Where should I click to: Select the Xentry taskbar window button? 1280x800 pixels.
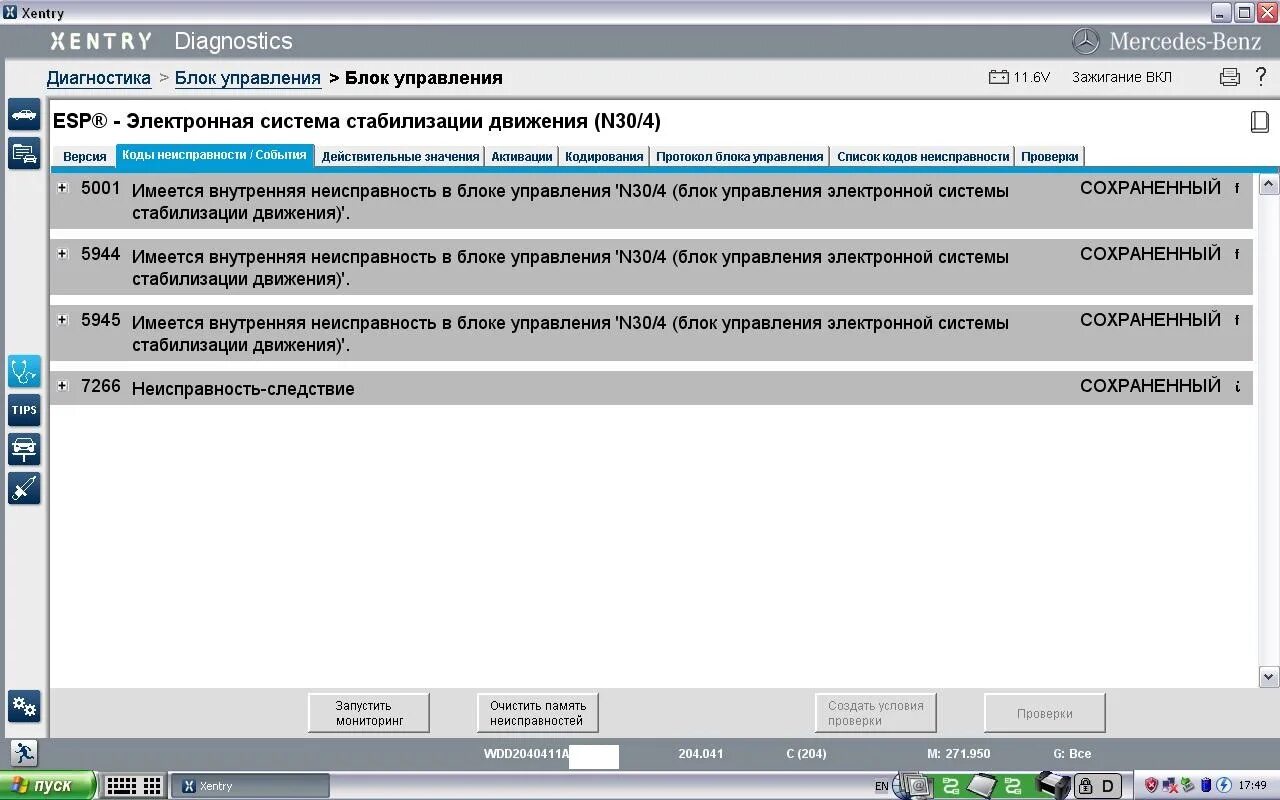point(249,786)
